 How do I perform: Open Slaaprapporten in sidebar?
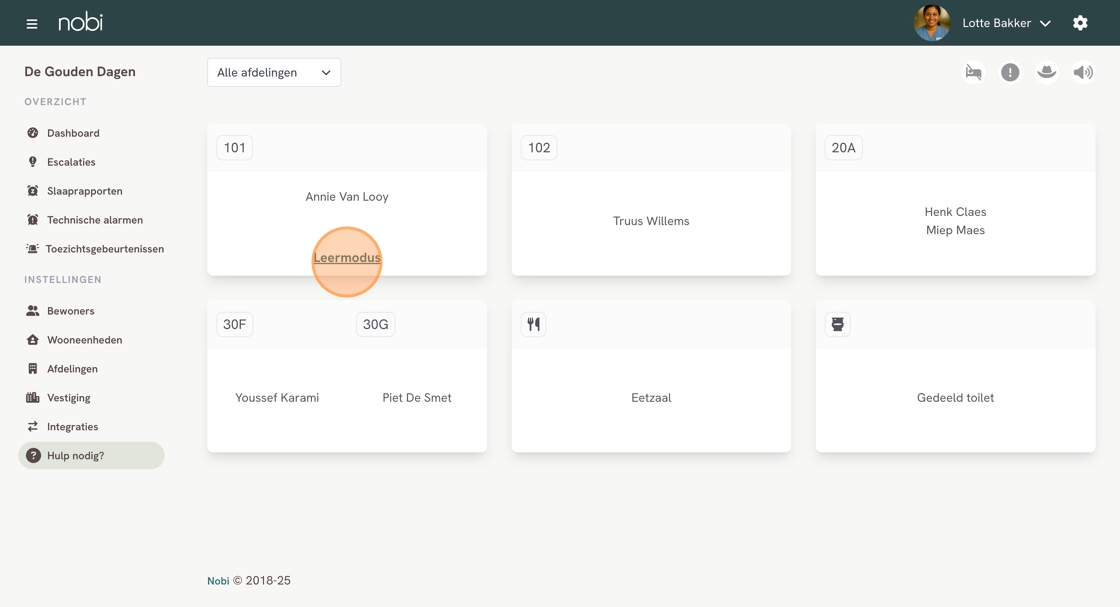tap(84, 191)
